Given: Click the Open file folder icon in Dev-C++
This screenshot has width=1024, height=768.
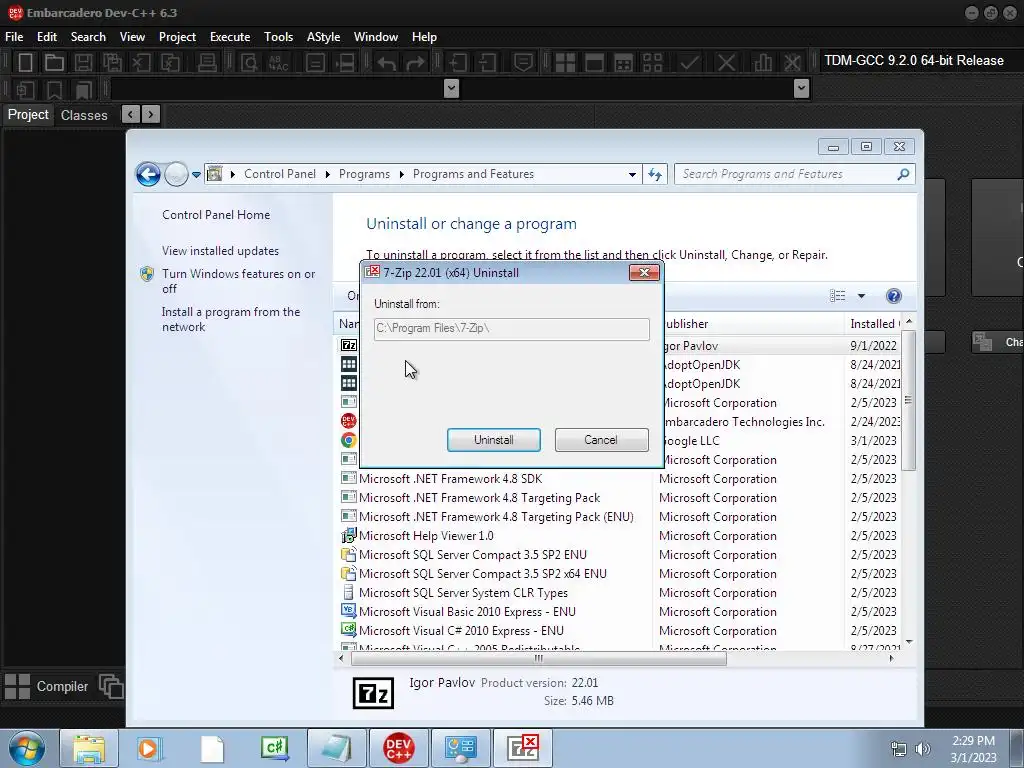Looking at the screenshot, I should (x=54, y=63).
